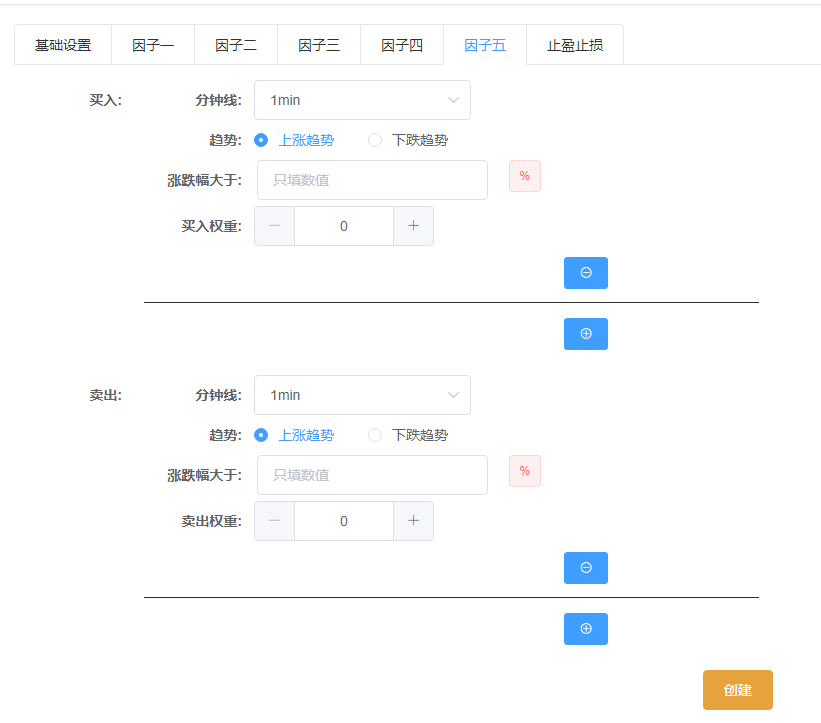Select 上涨趋势 radio in 买入 section

pos(262,140)
